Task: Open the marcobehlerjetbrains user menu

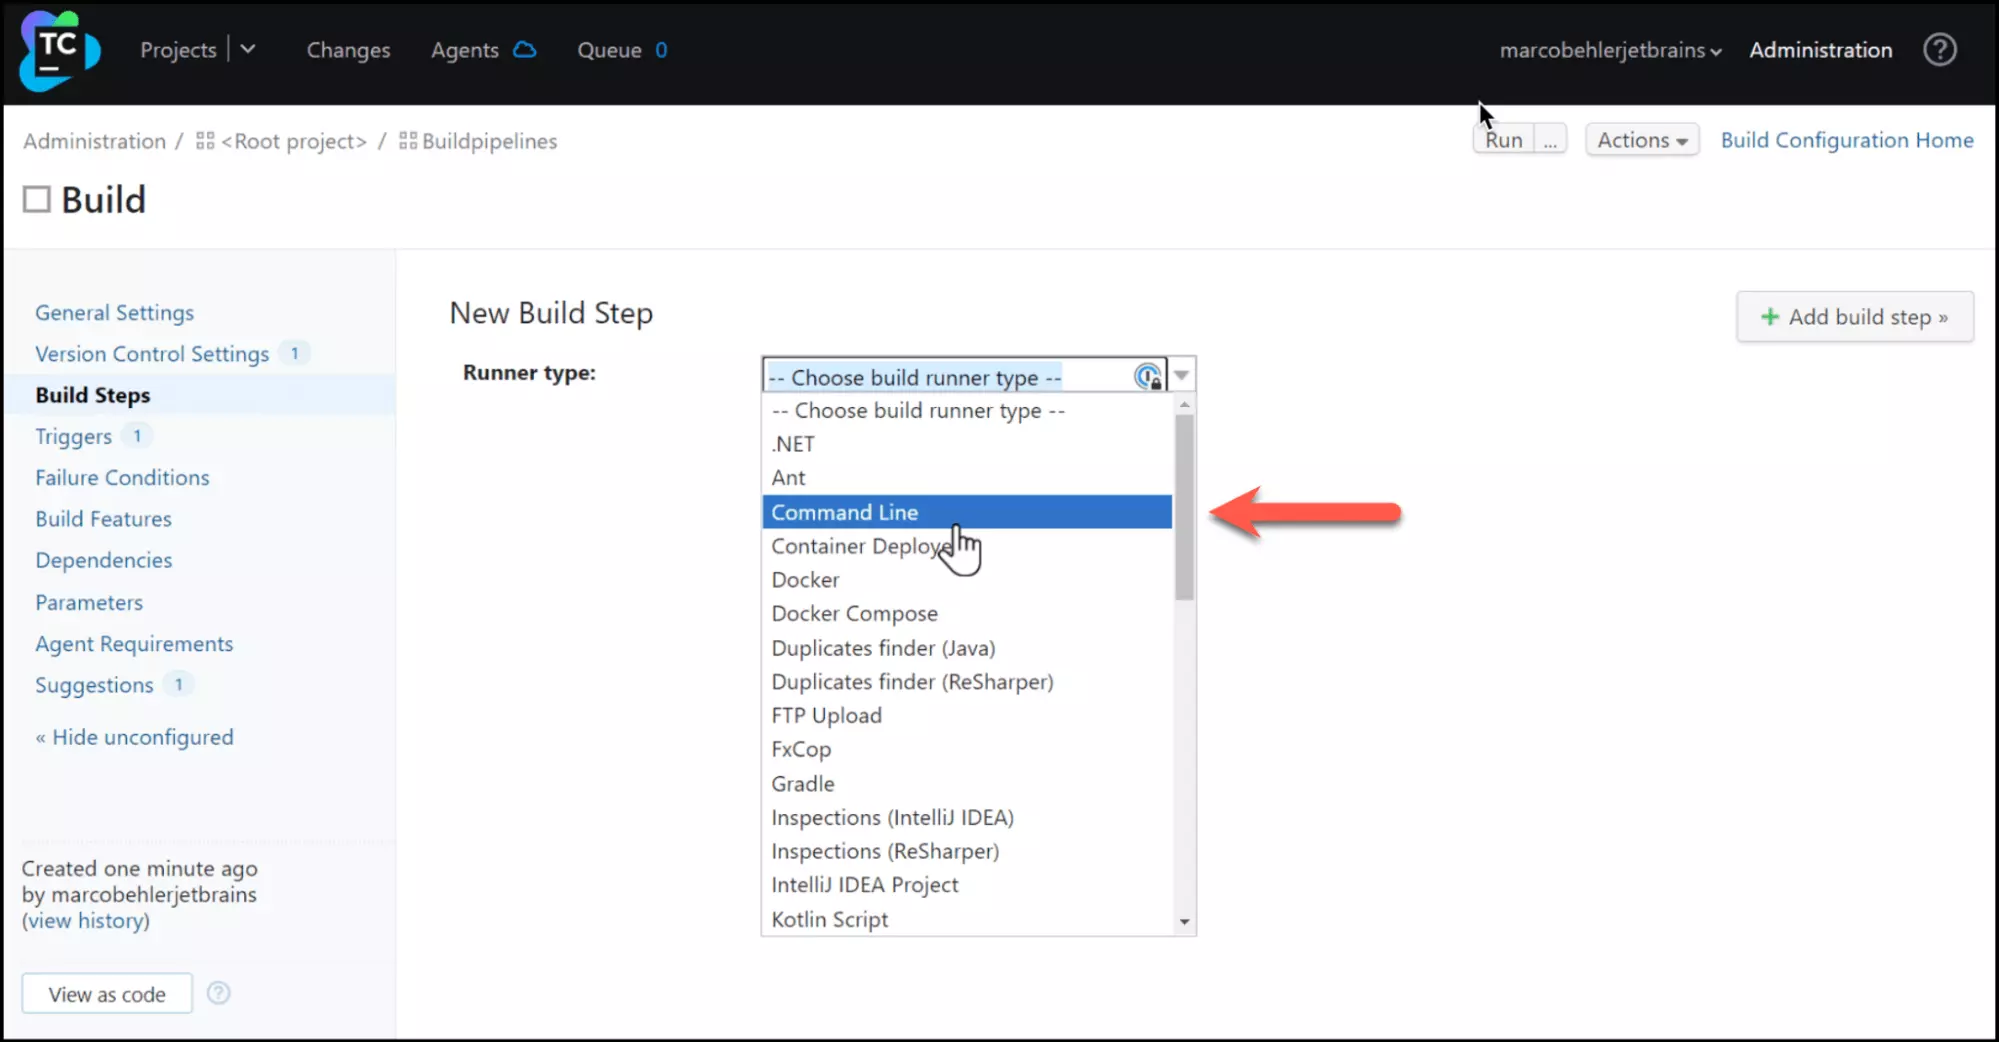Action: click(1609, 50)
